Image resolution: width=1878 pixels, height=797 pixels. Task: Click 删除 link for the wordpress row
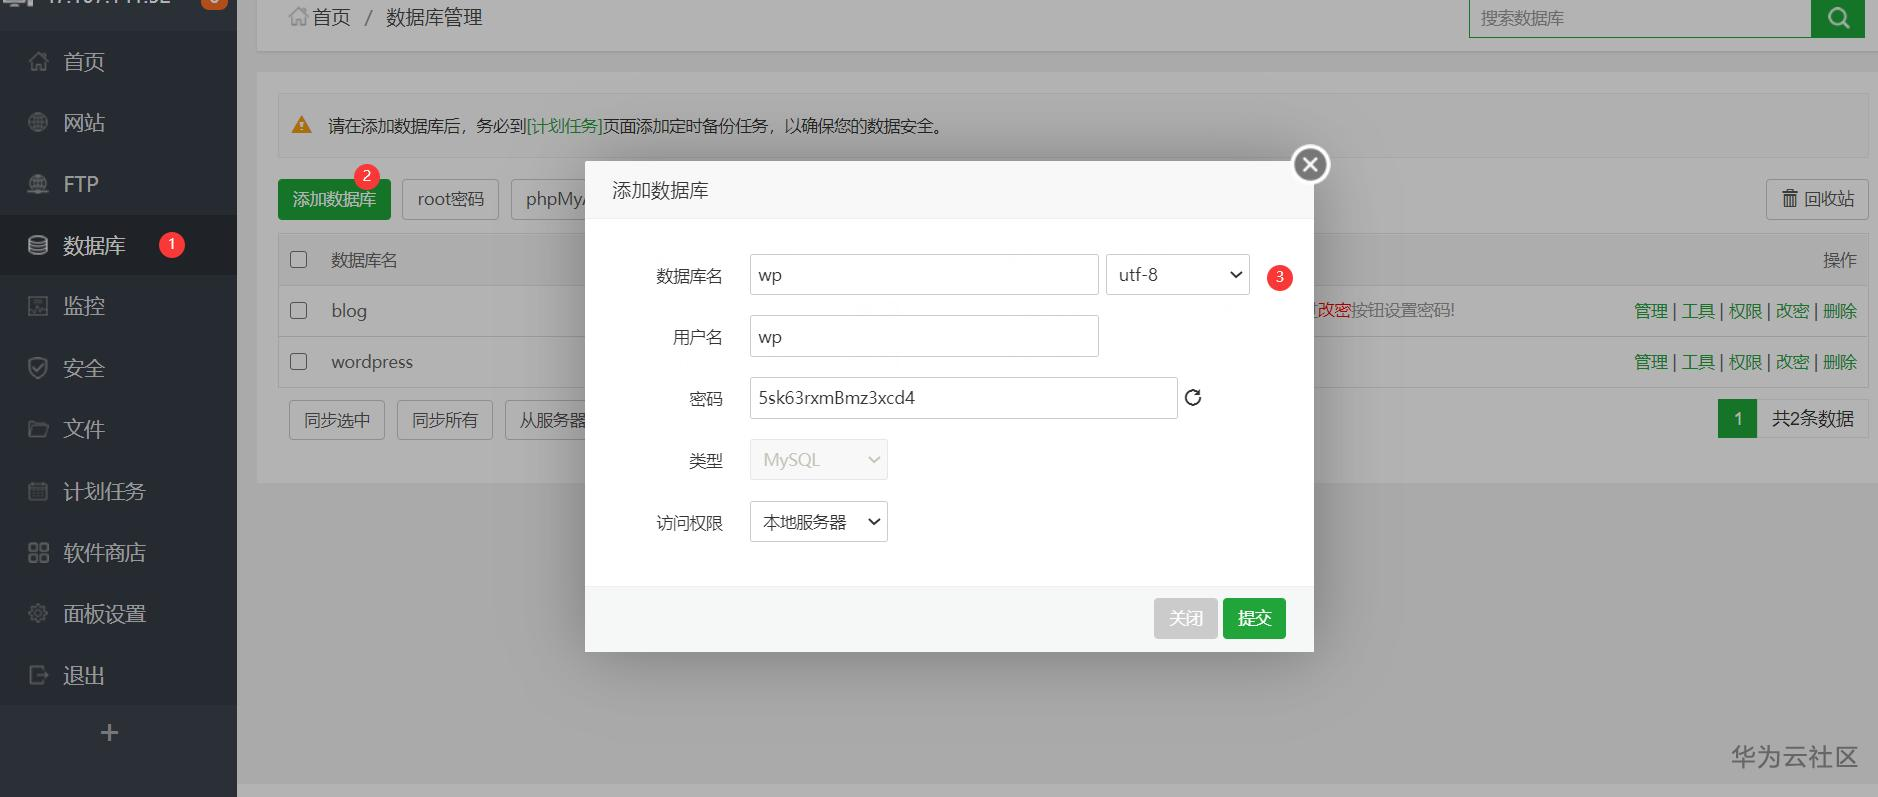tap(1840, 362)
